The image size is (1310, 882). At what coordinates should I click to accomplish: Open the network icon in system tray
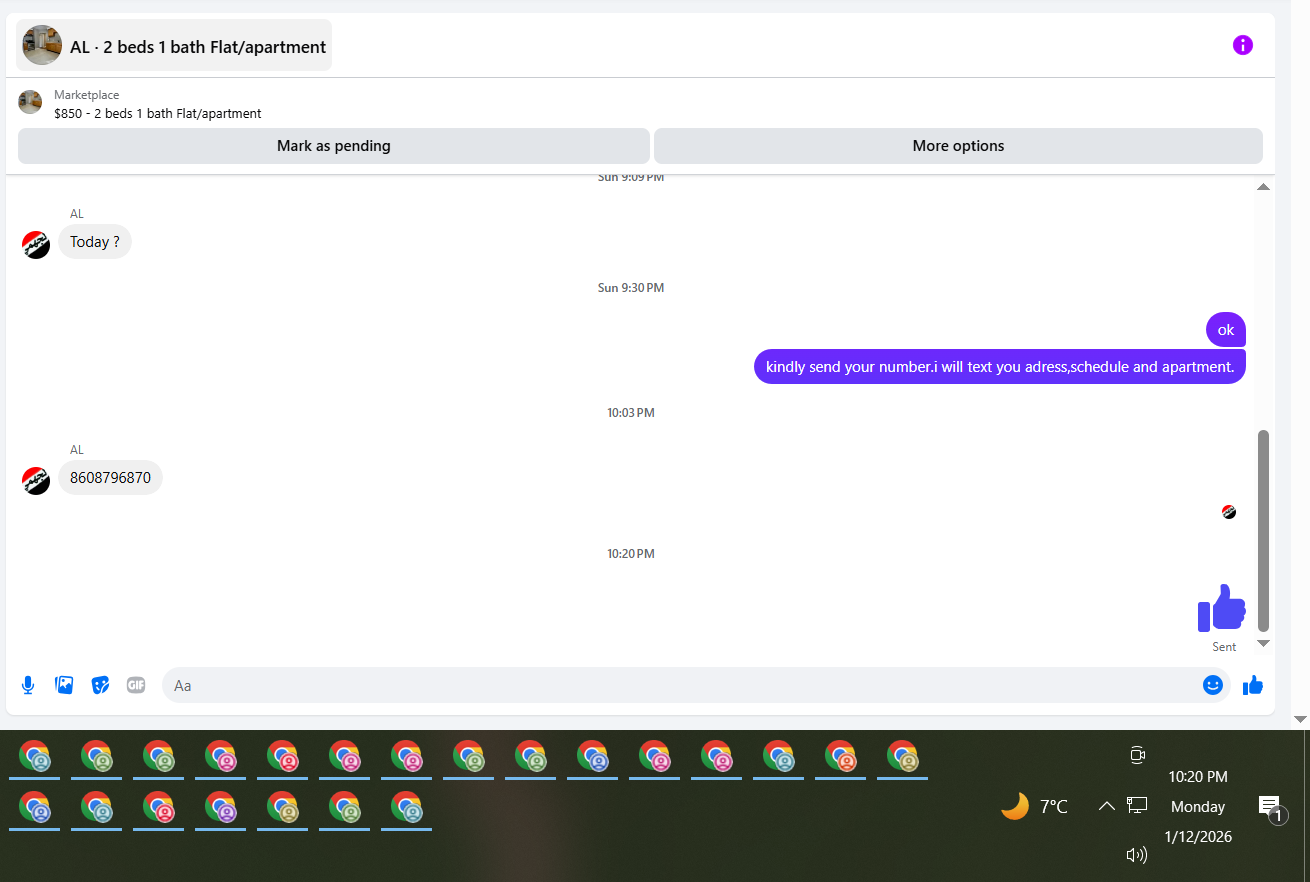coord(1137,804)
